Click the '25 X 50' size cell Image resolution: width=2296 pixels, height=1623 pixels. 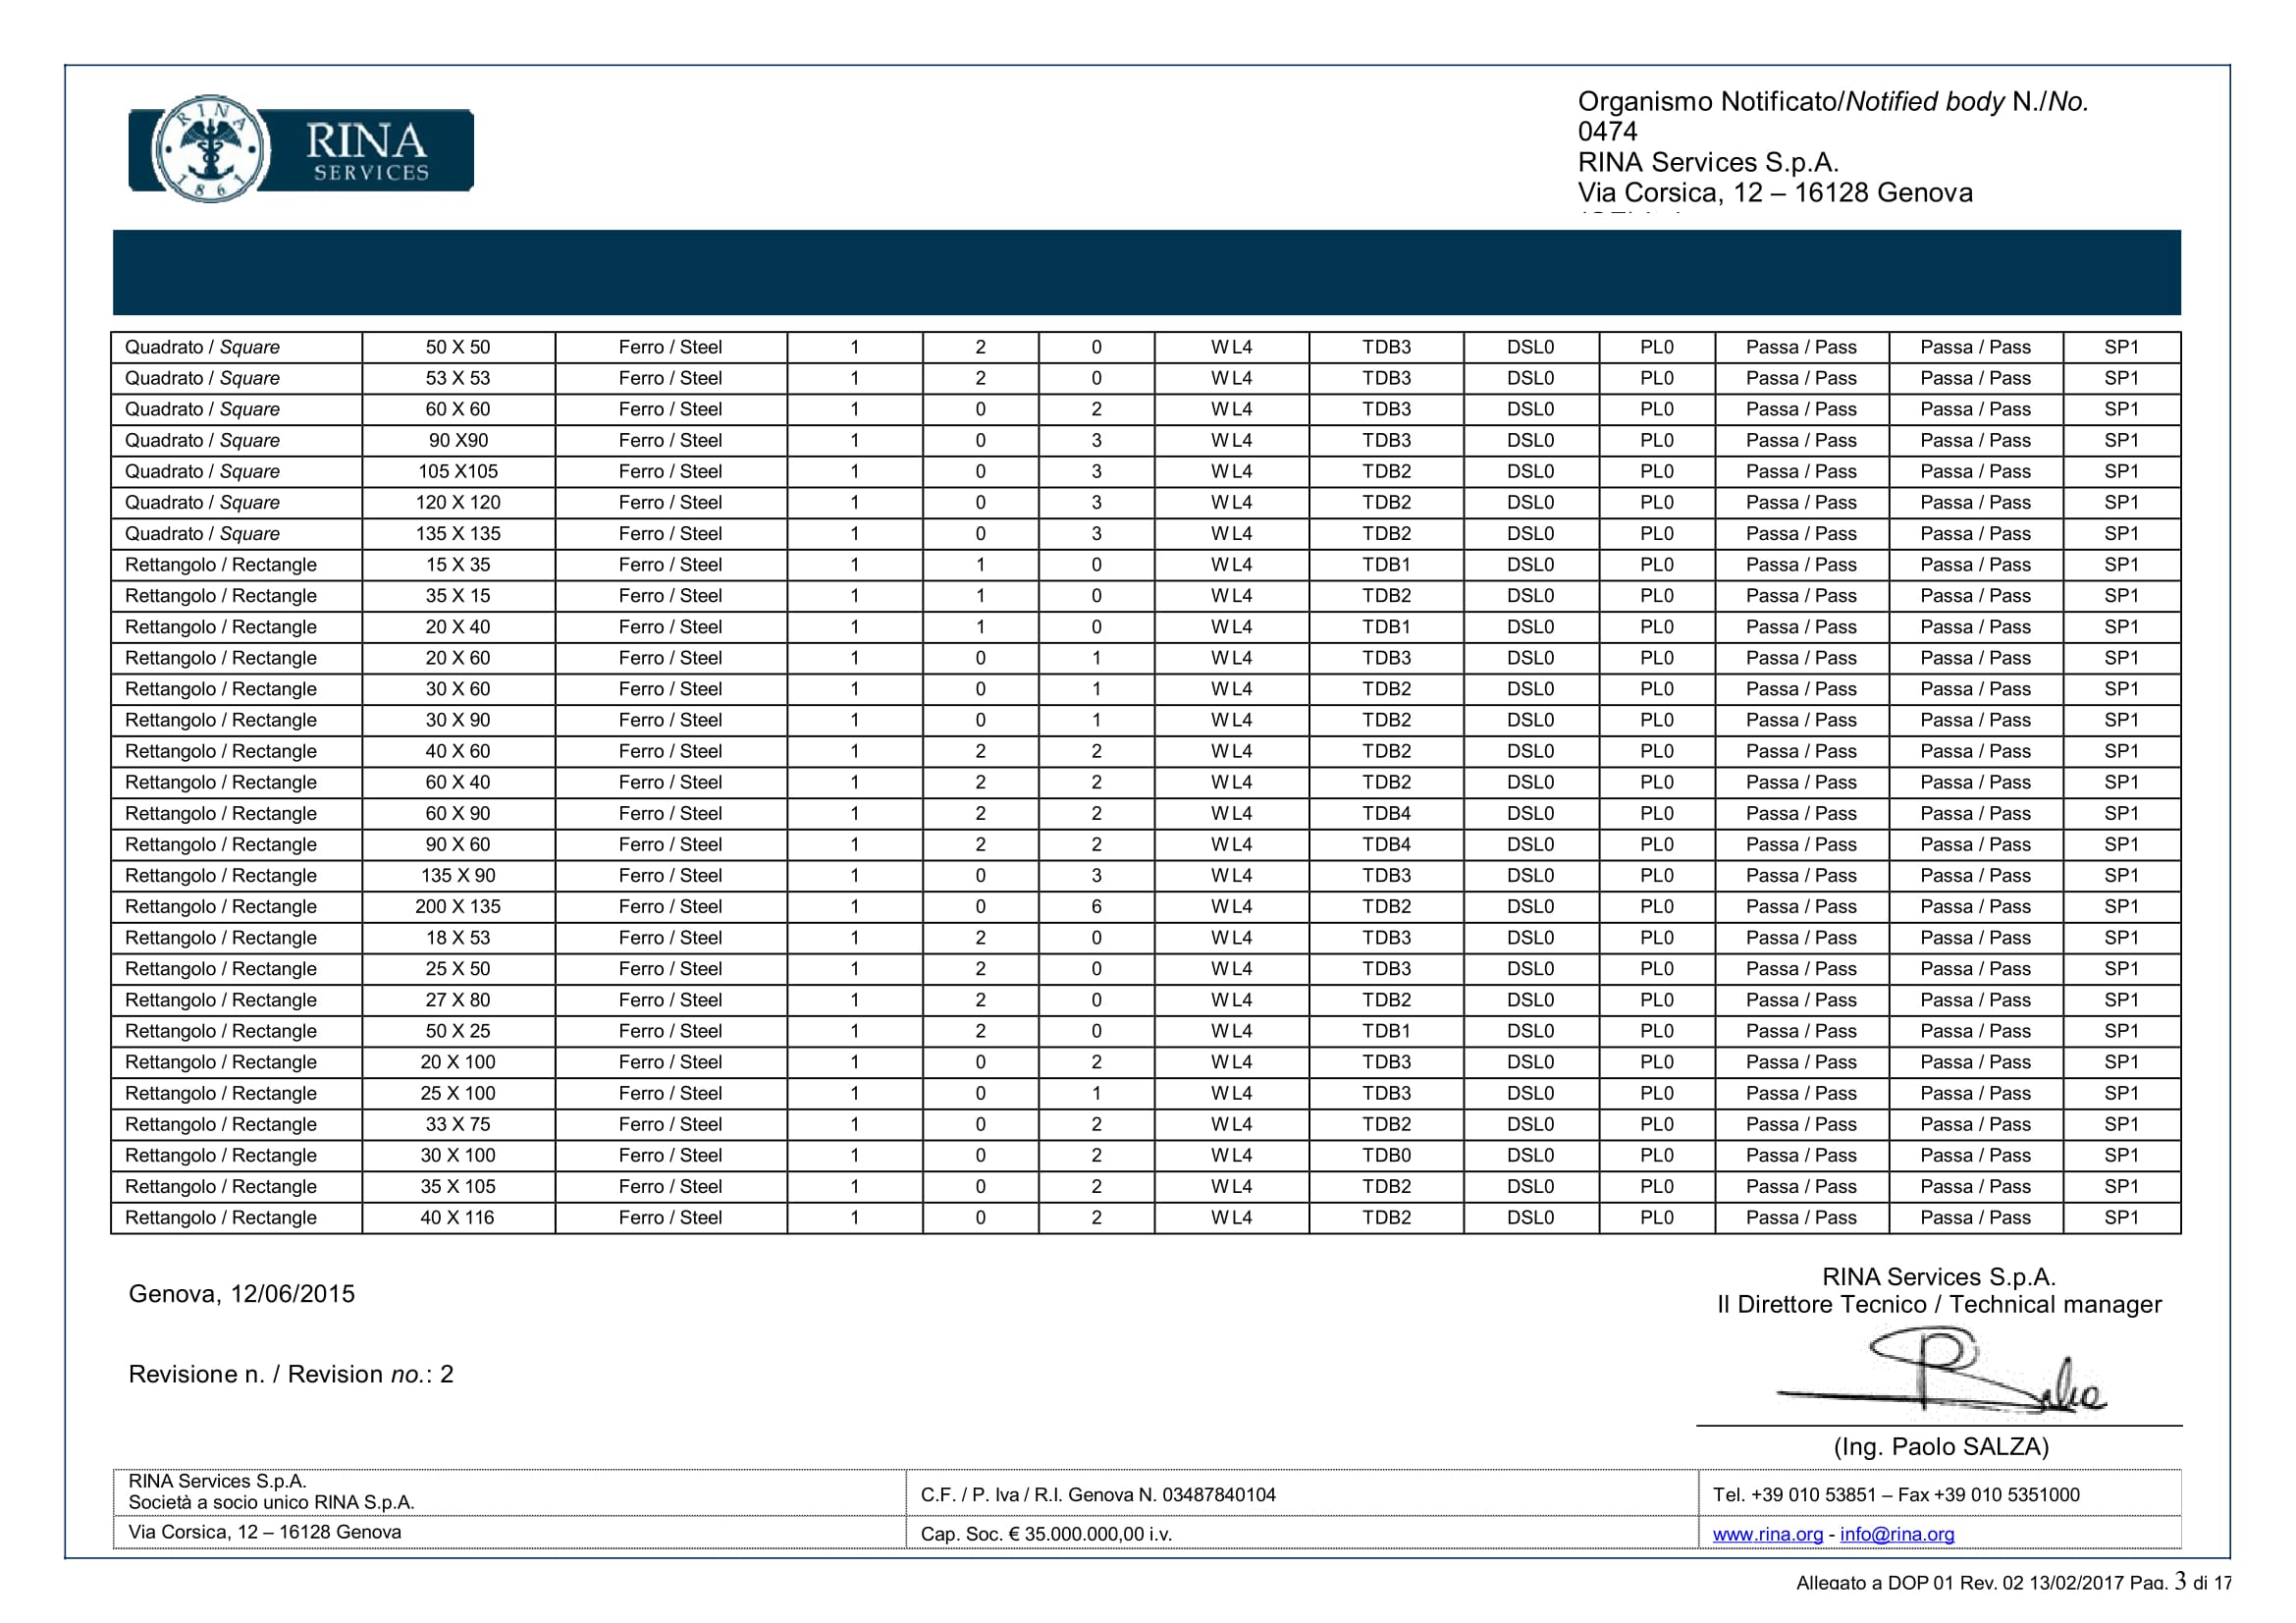(458, 967)
